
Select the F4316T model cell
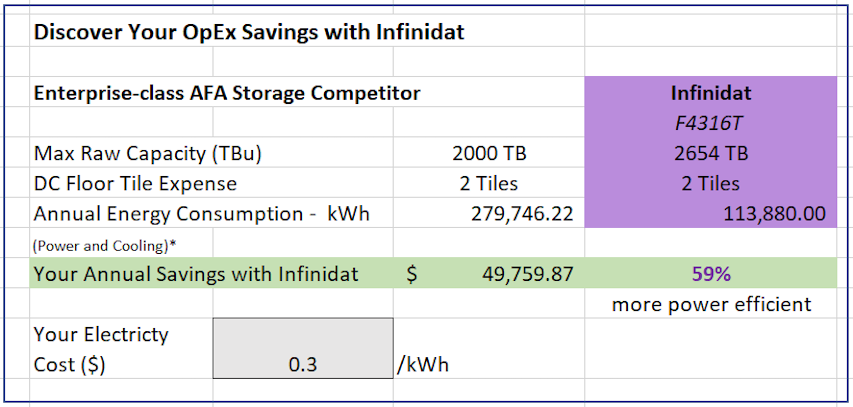tap(711, 124)
